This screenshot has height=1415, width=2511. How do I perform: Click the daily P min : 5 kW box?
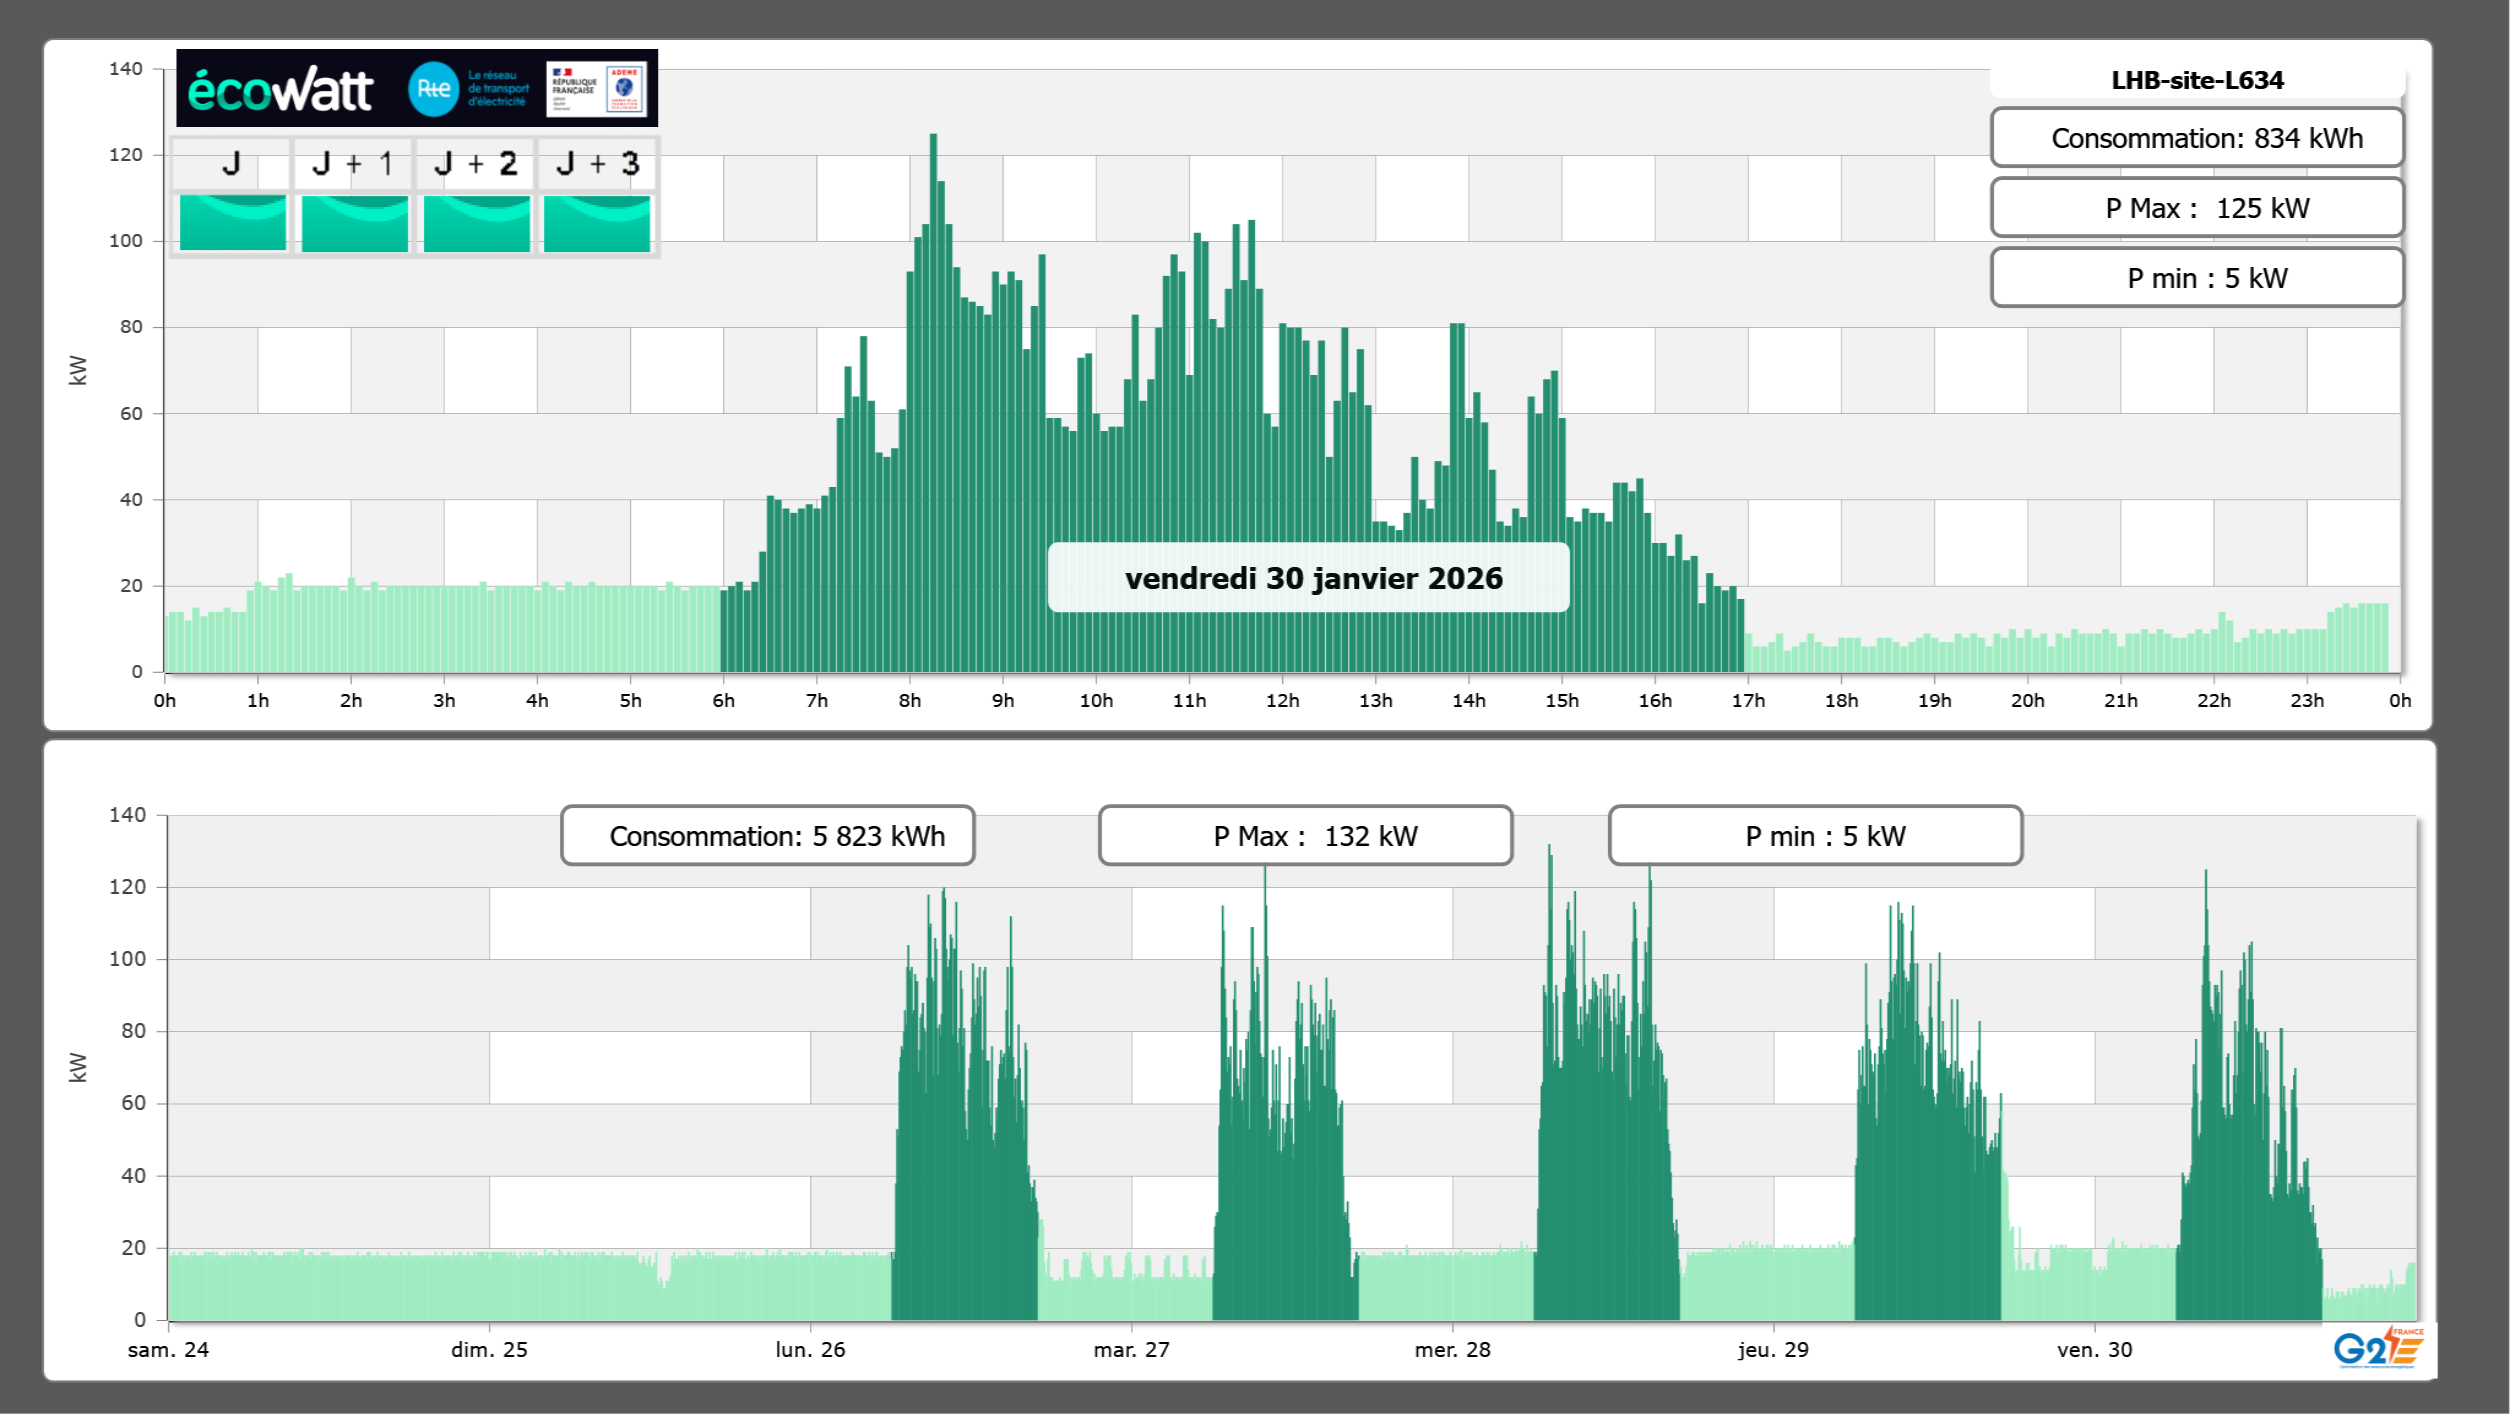tap(2197, 278)
